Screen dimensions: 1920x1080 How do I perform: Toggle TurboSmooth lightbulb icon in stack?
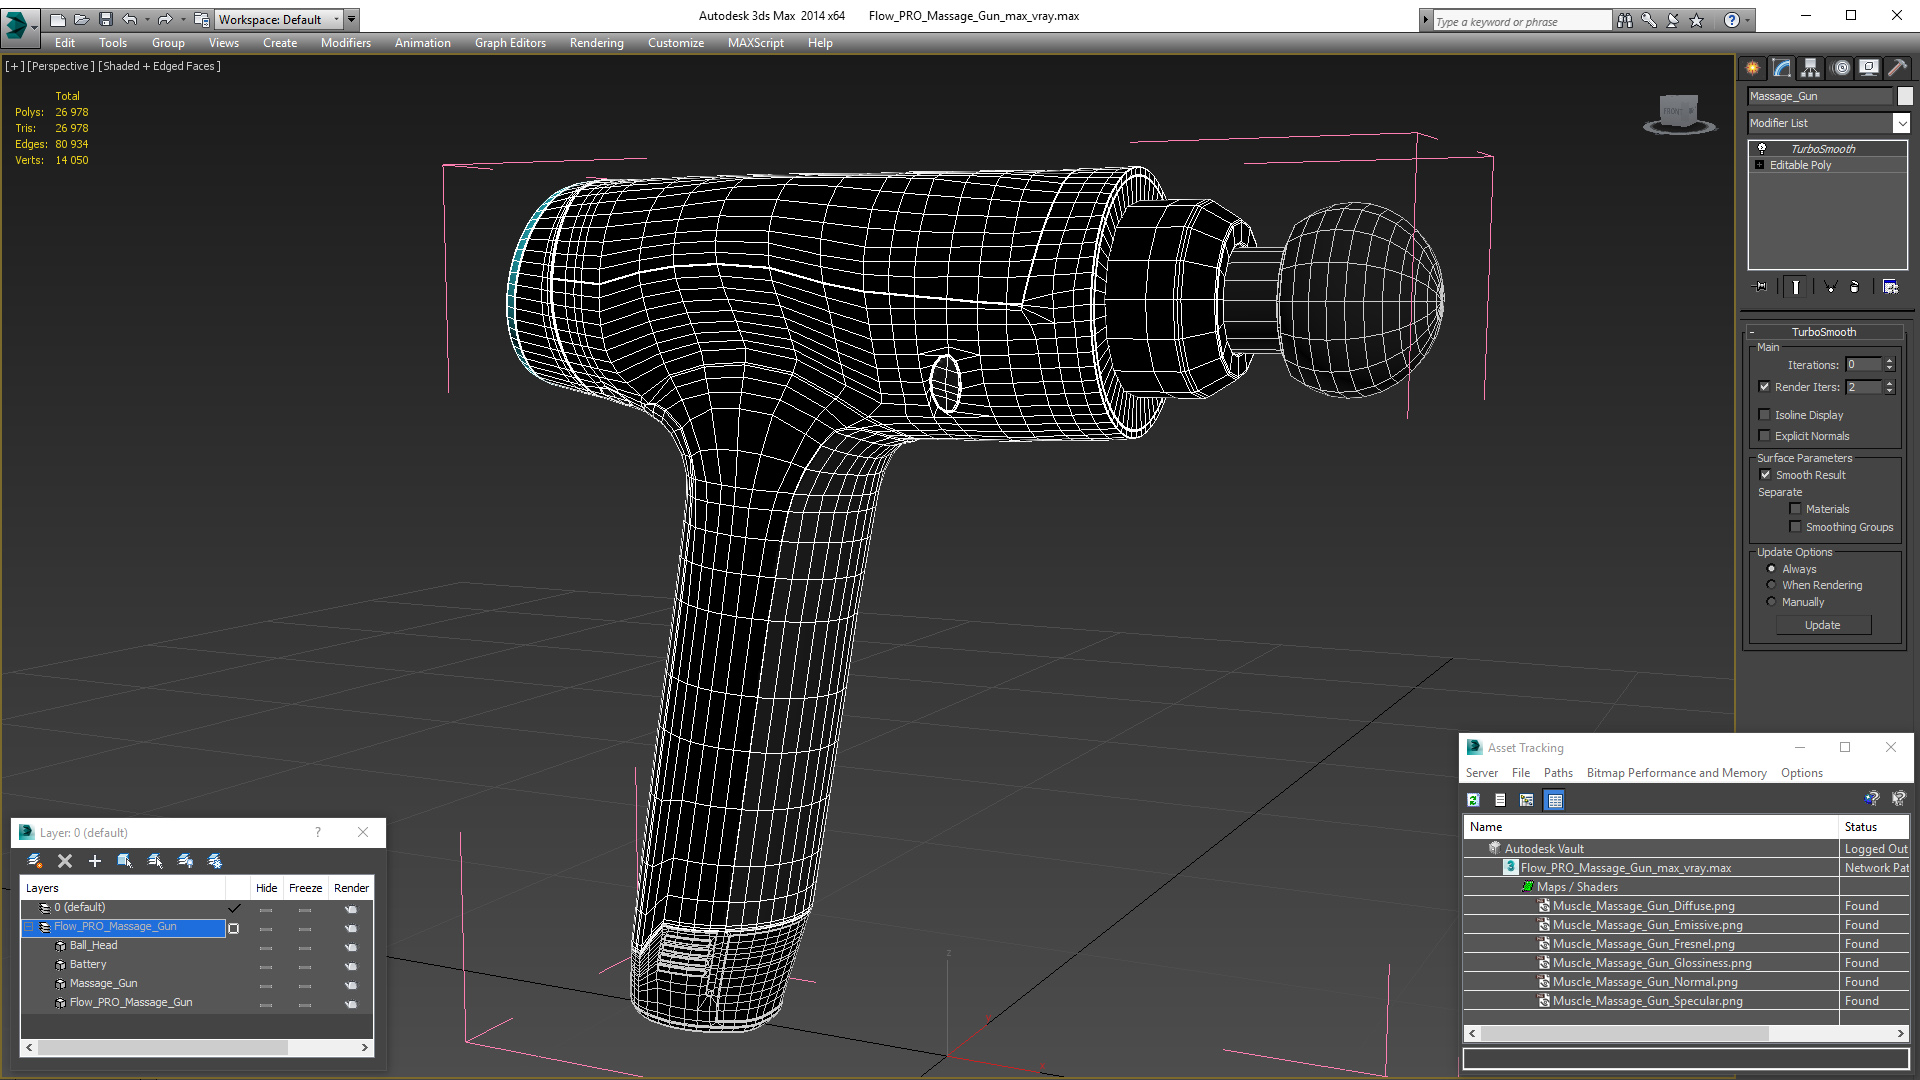(x=1762, y=148)
